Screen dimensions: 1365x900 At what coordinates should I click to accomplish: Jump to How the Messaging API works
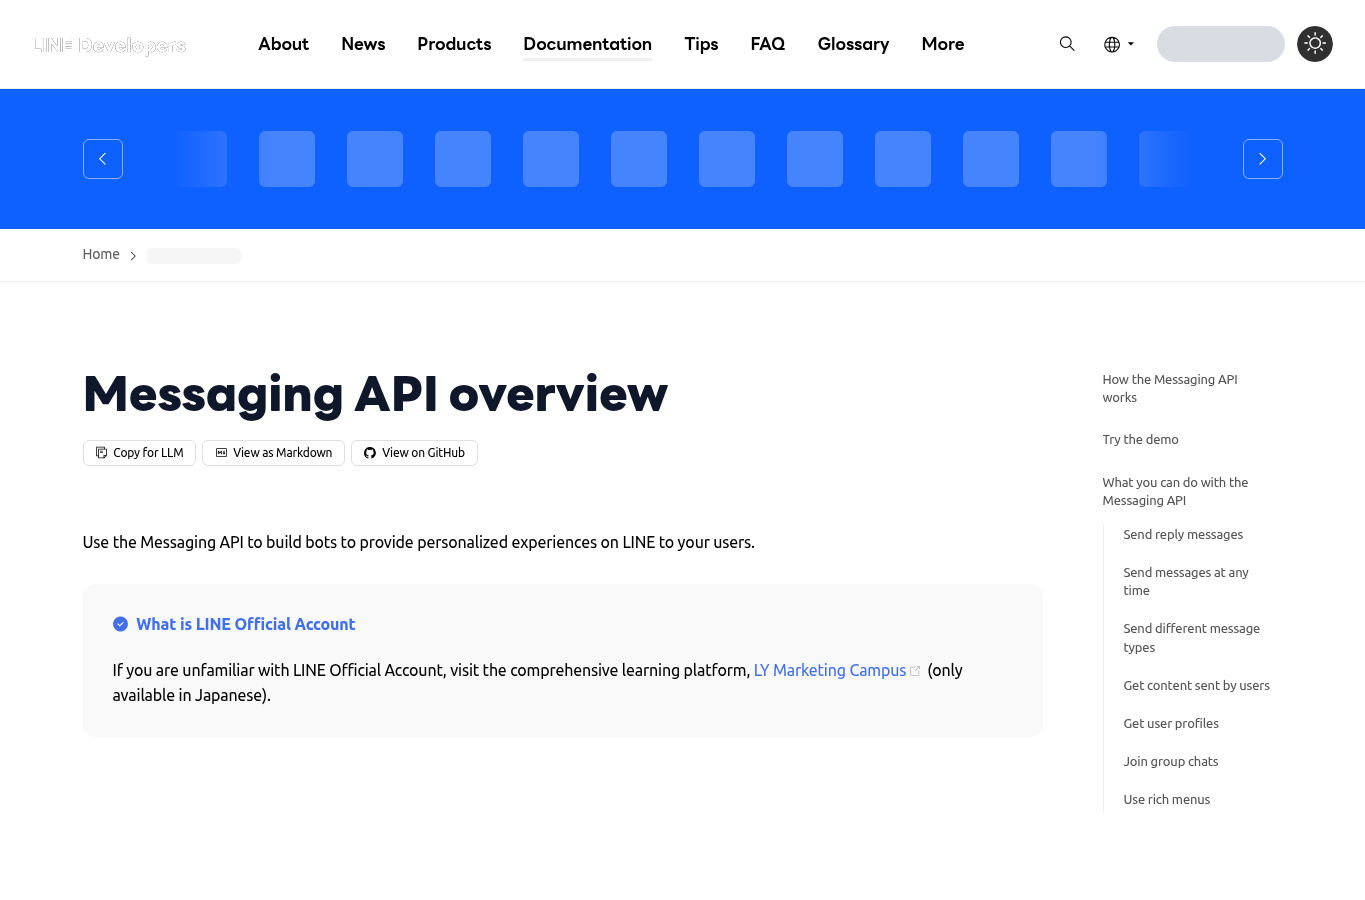[x=1170, y=388]
